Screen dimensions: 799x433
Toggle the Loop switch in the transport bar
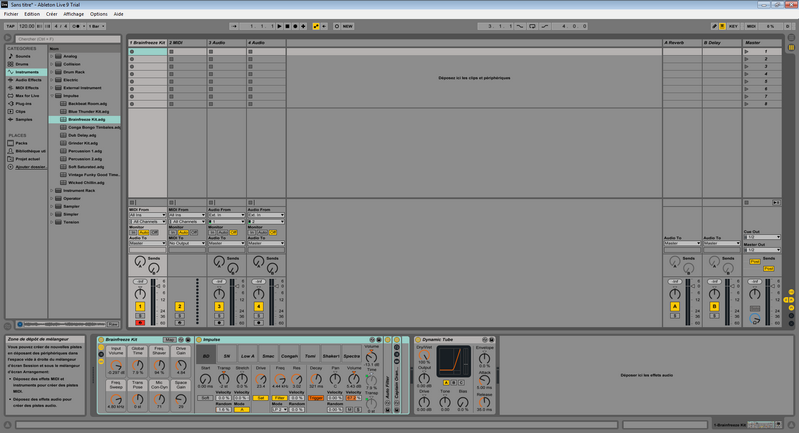pos(532,26)
